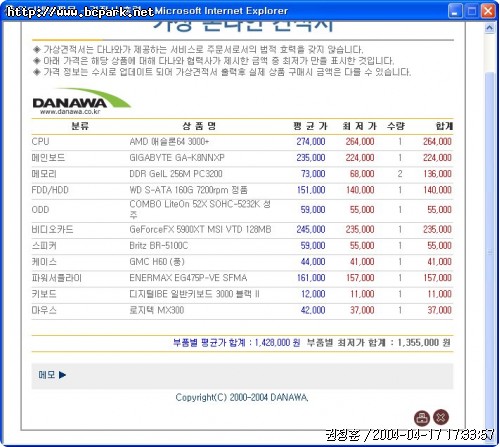500x447 pixels.
Task: Click Copyright 2000-2004 DANAWA text
Action: [242, 397]
